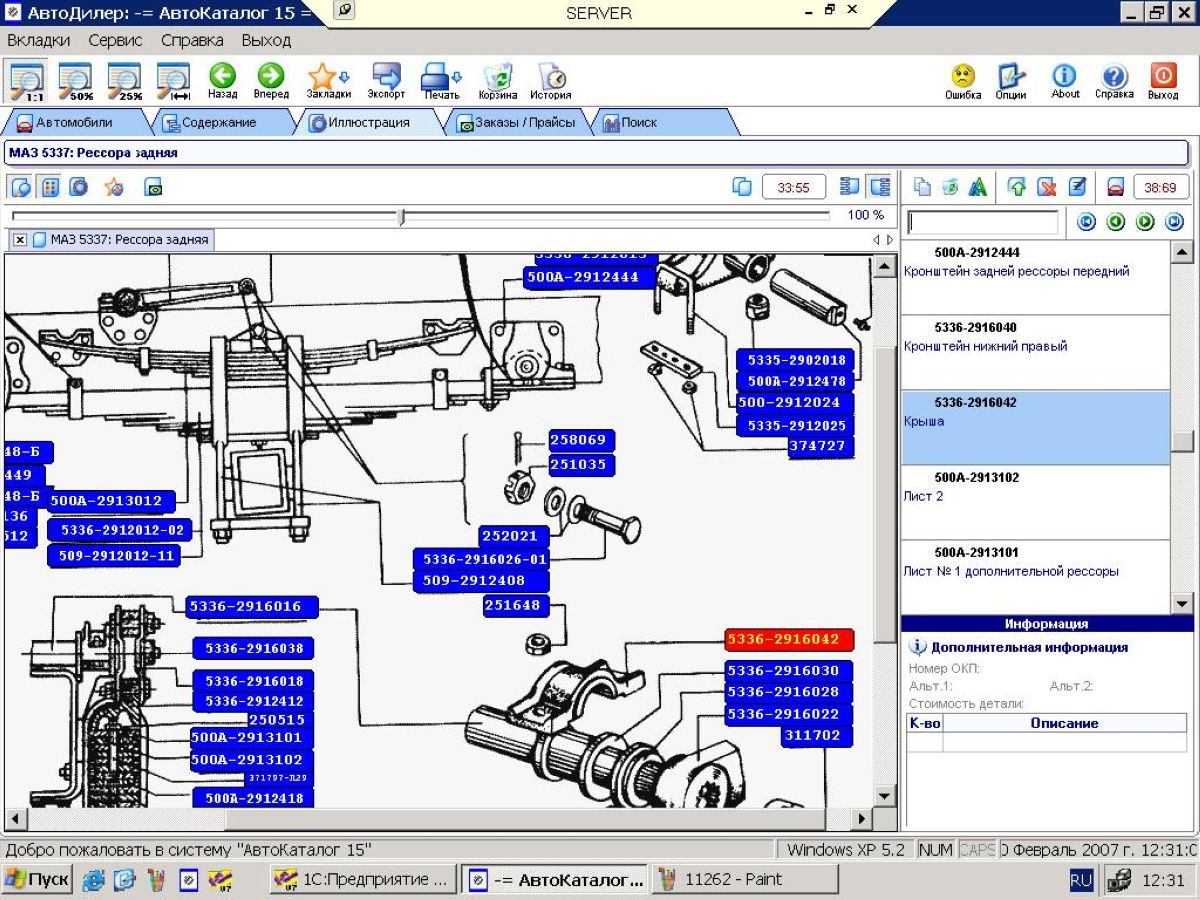Click the 33:55 counter field
Image resolution: width=1200 pixels, height=900 pixels.
(794, 187)
